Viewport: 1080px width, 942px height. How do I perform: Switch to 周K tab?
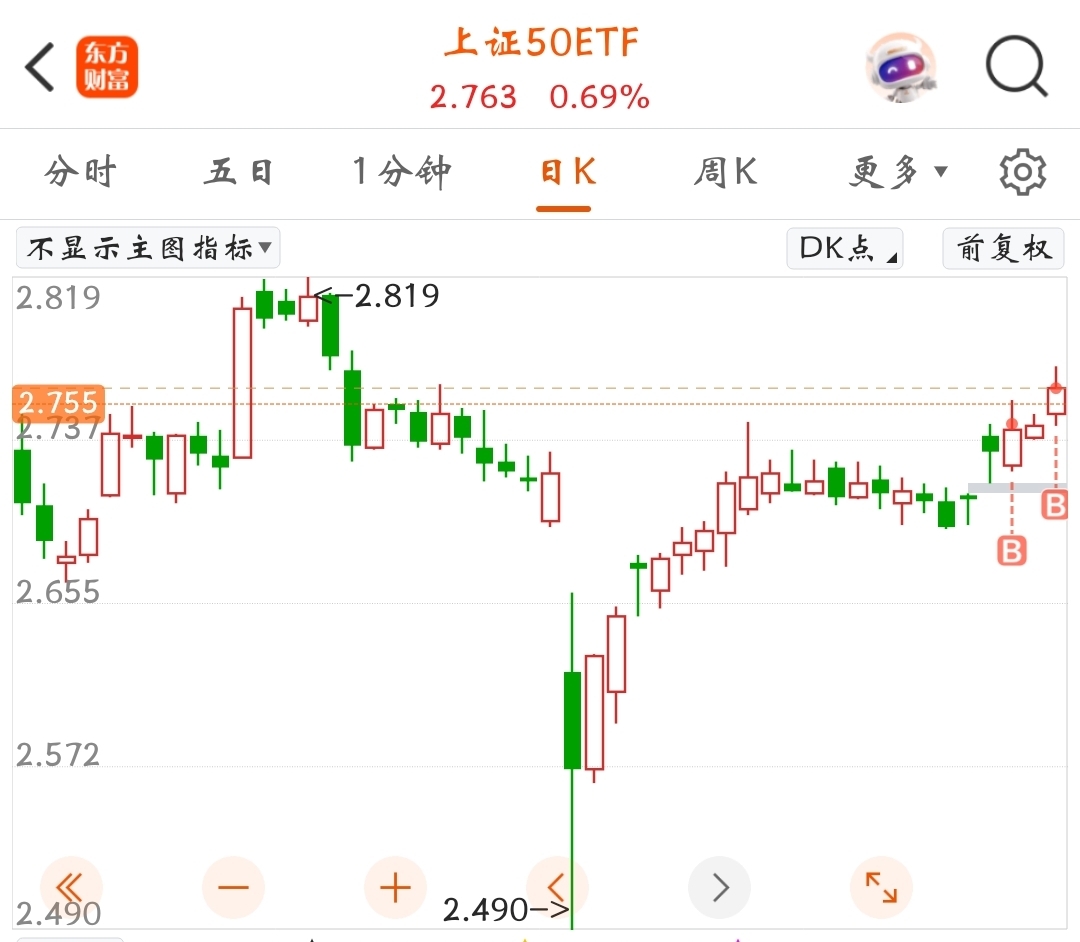725,171
